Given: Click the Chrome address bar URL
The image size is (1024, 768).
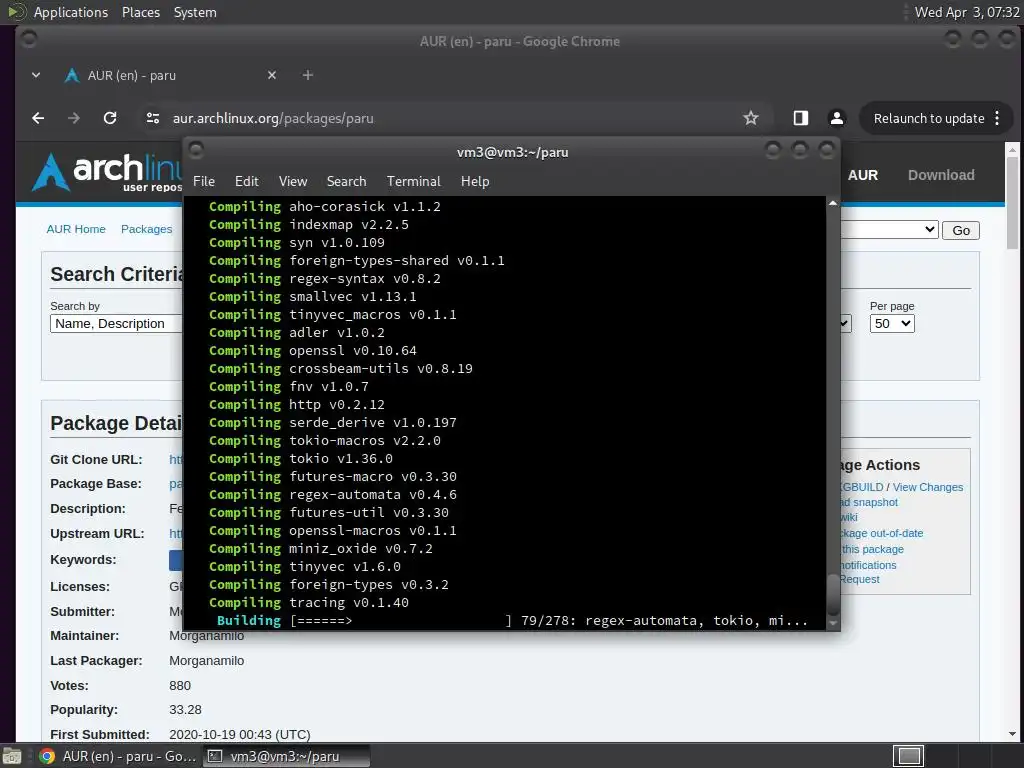Looking at the screenshot, I should [x=273, y=118].
